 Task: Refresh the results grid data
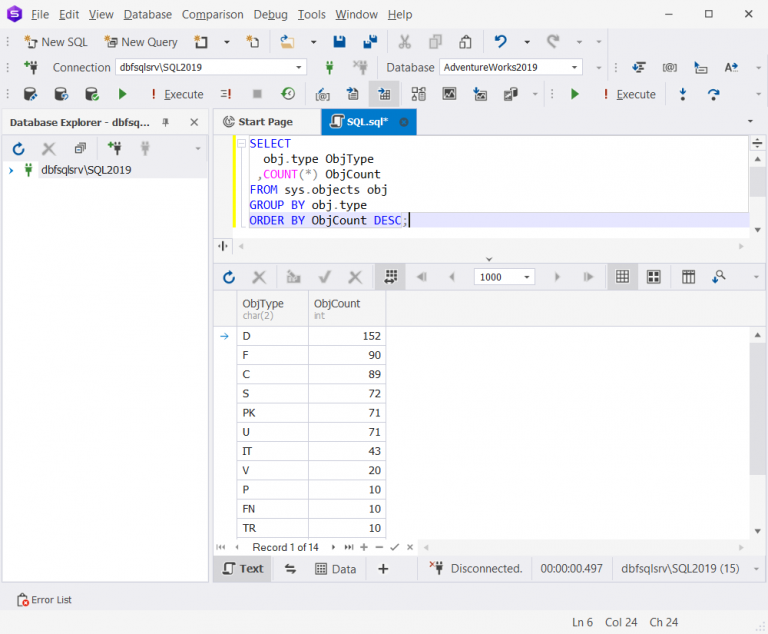coord(229,277)
